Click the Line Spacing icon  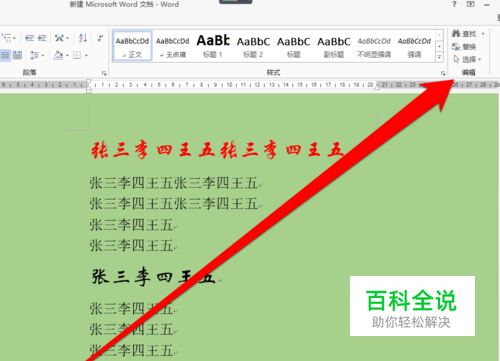point(35,55)
